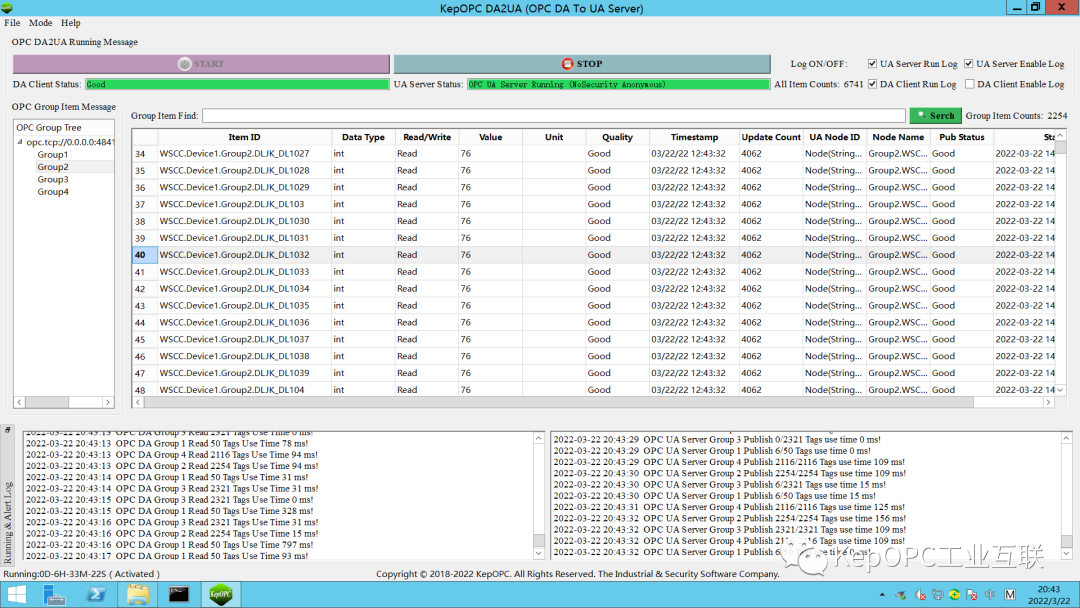The image size is (1080, 608).
Task: Open Server Manager from taskbar
Action: tap(54, 594)
